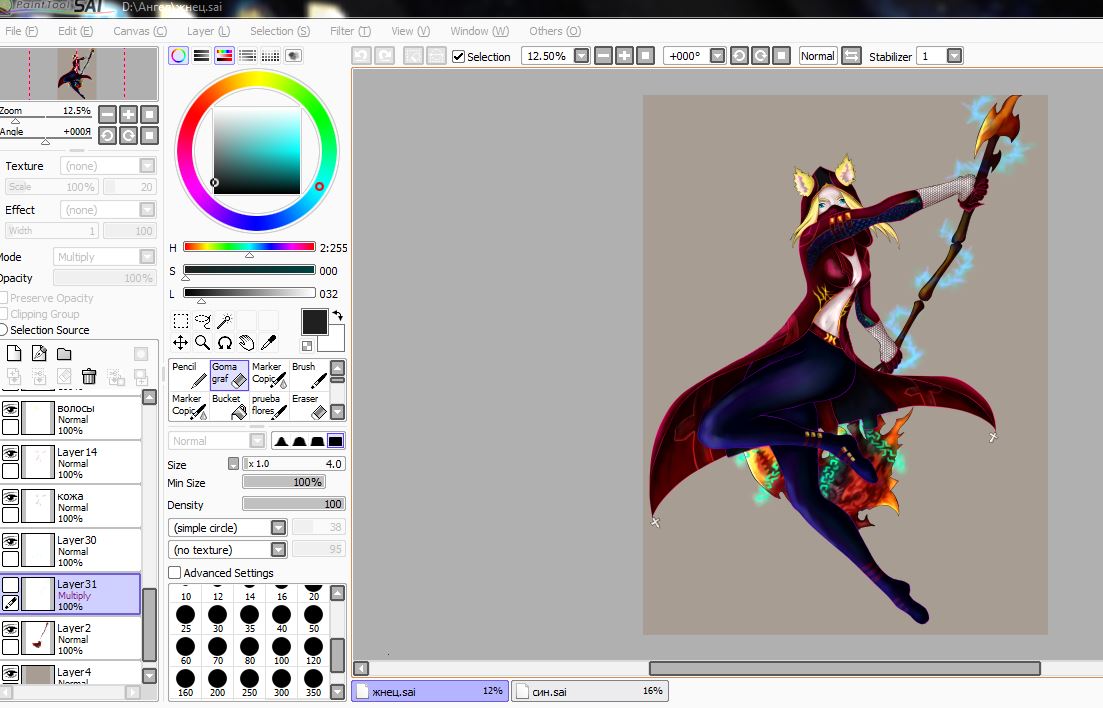Toggle visibility of Layer30
This screenshot has height=708, width=1103.
10,541
